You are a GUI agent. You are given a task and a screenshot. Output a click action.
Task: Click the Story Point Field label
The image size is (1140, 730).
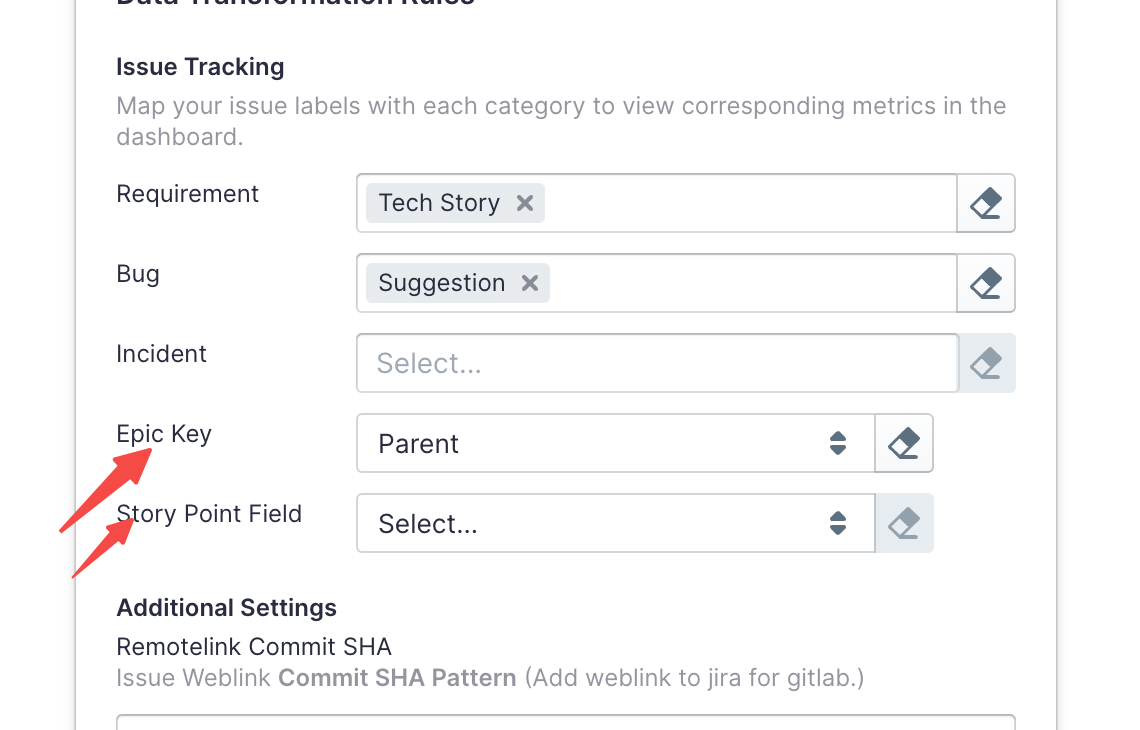point(209,514)
